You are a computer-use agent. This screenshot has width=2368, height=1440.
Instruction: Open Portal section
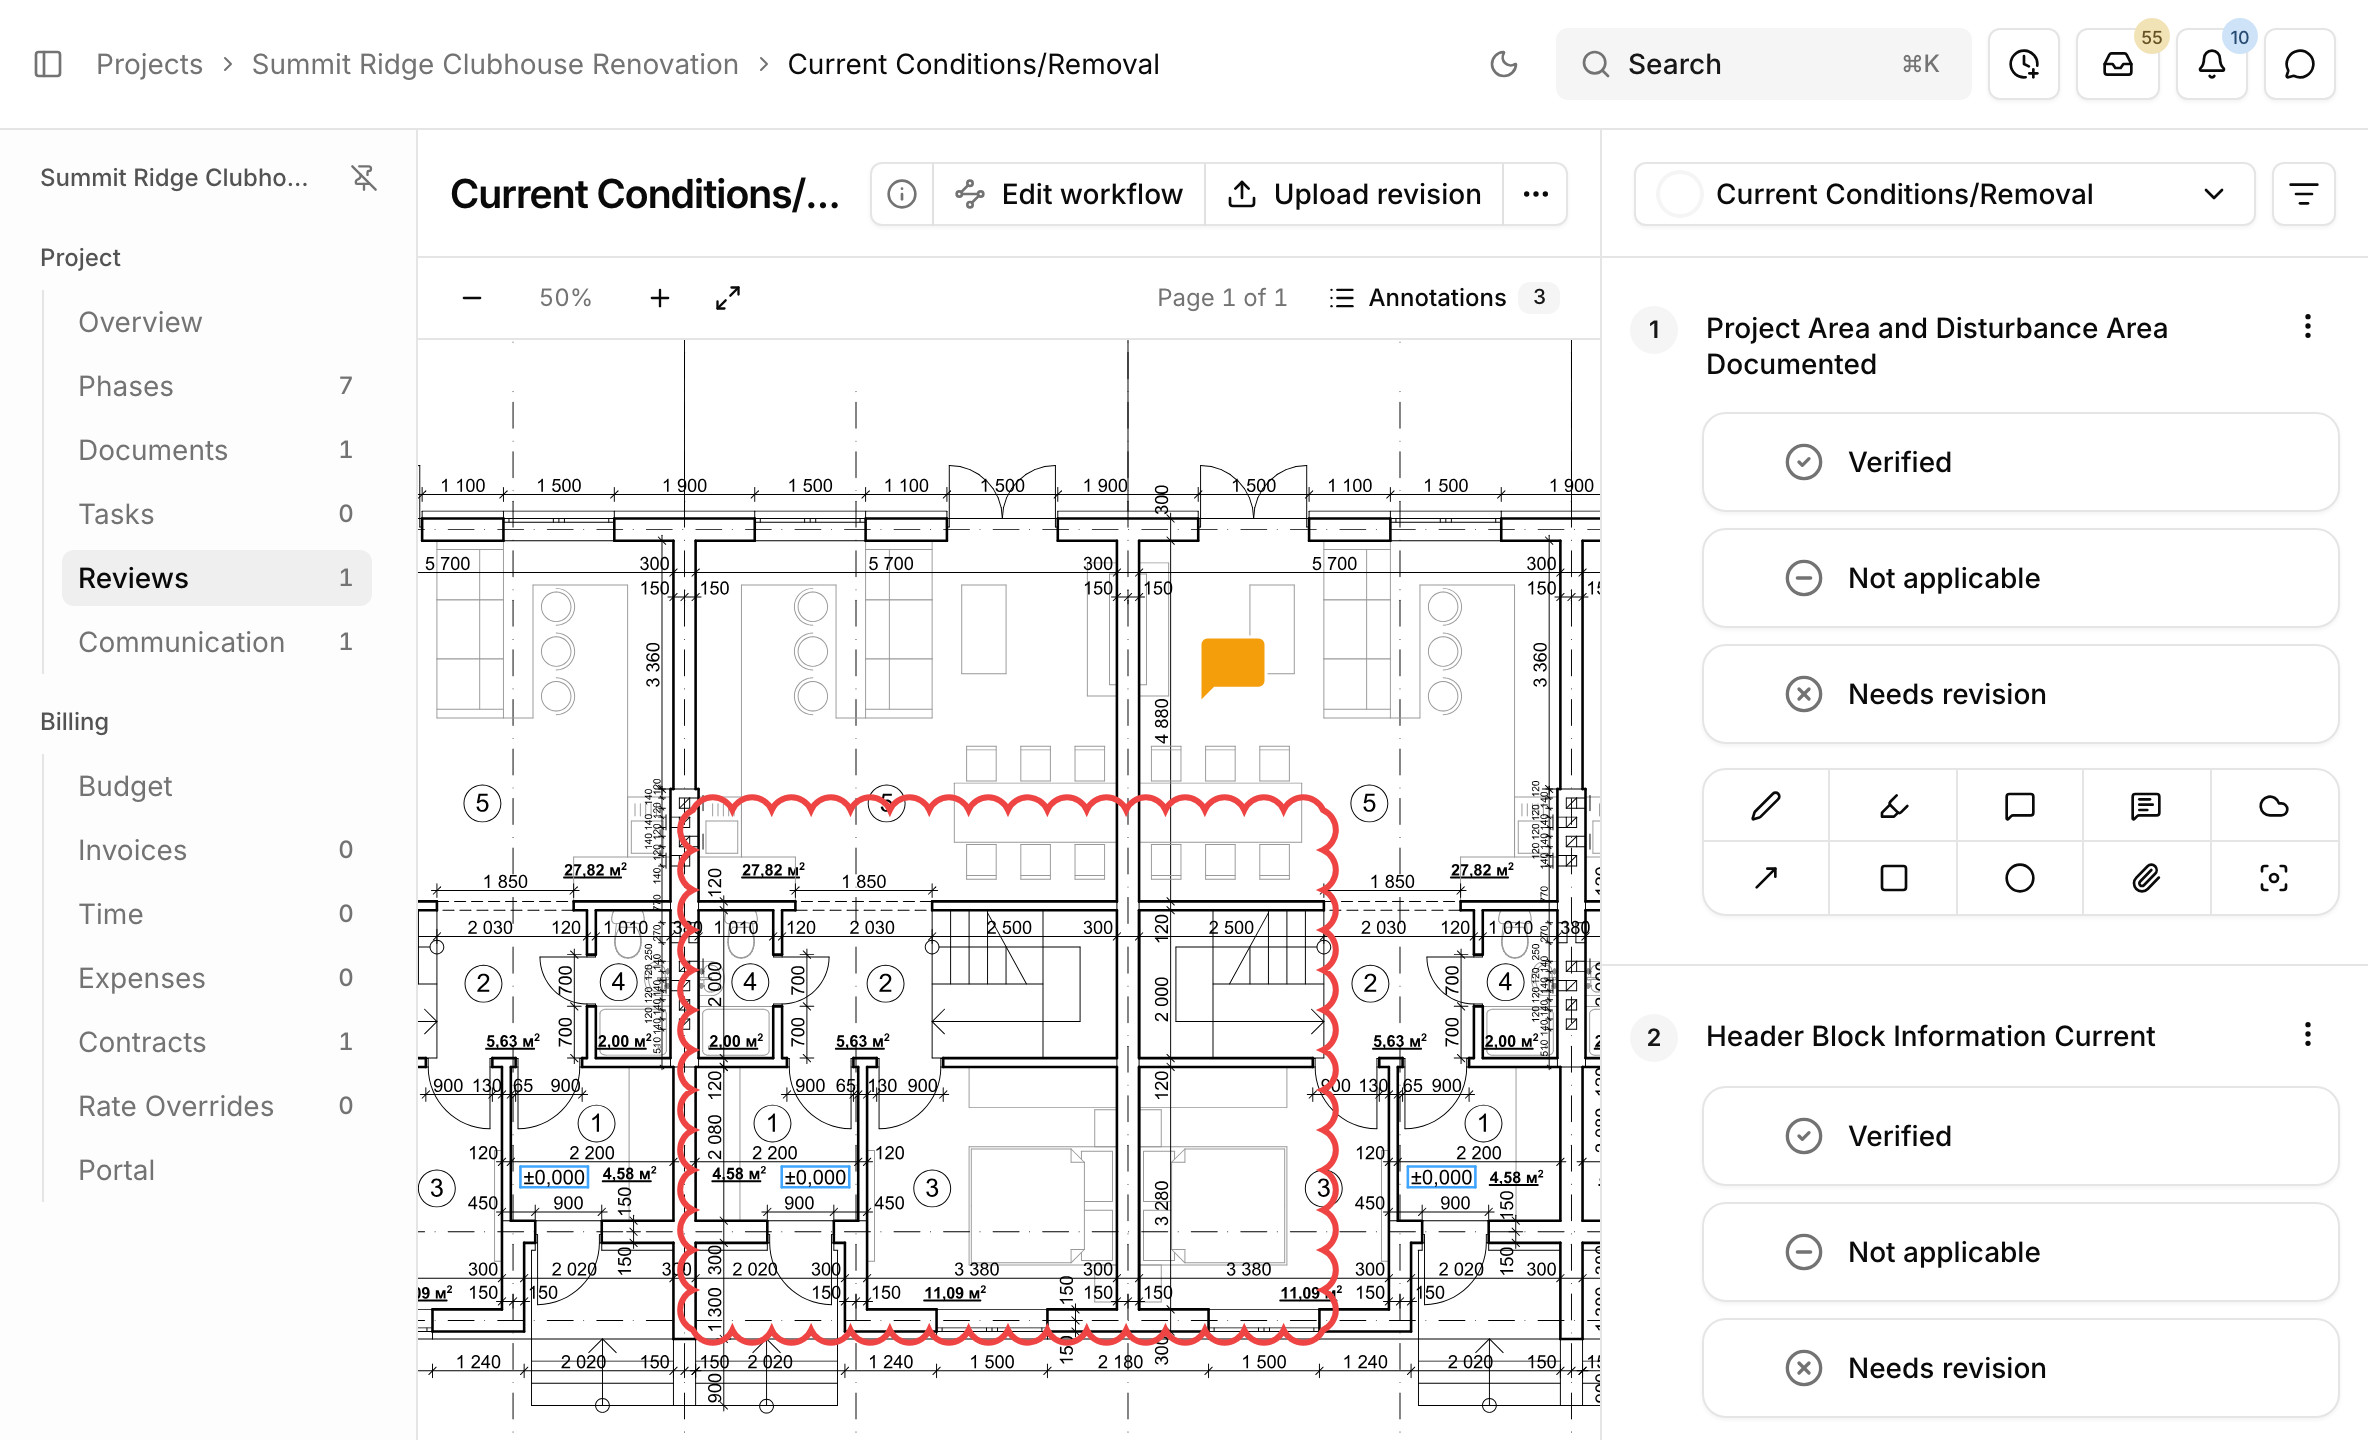point(216,1170)
